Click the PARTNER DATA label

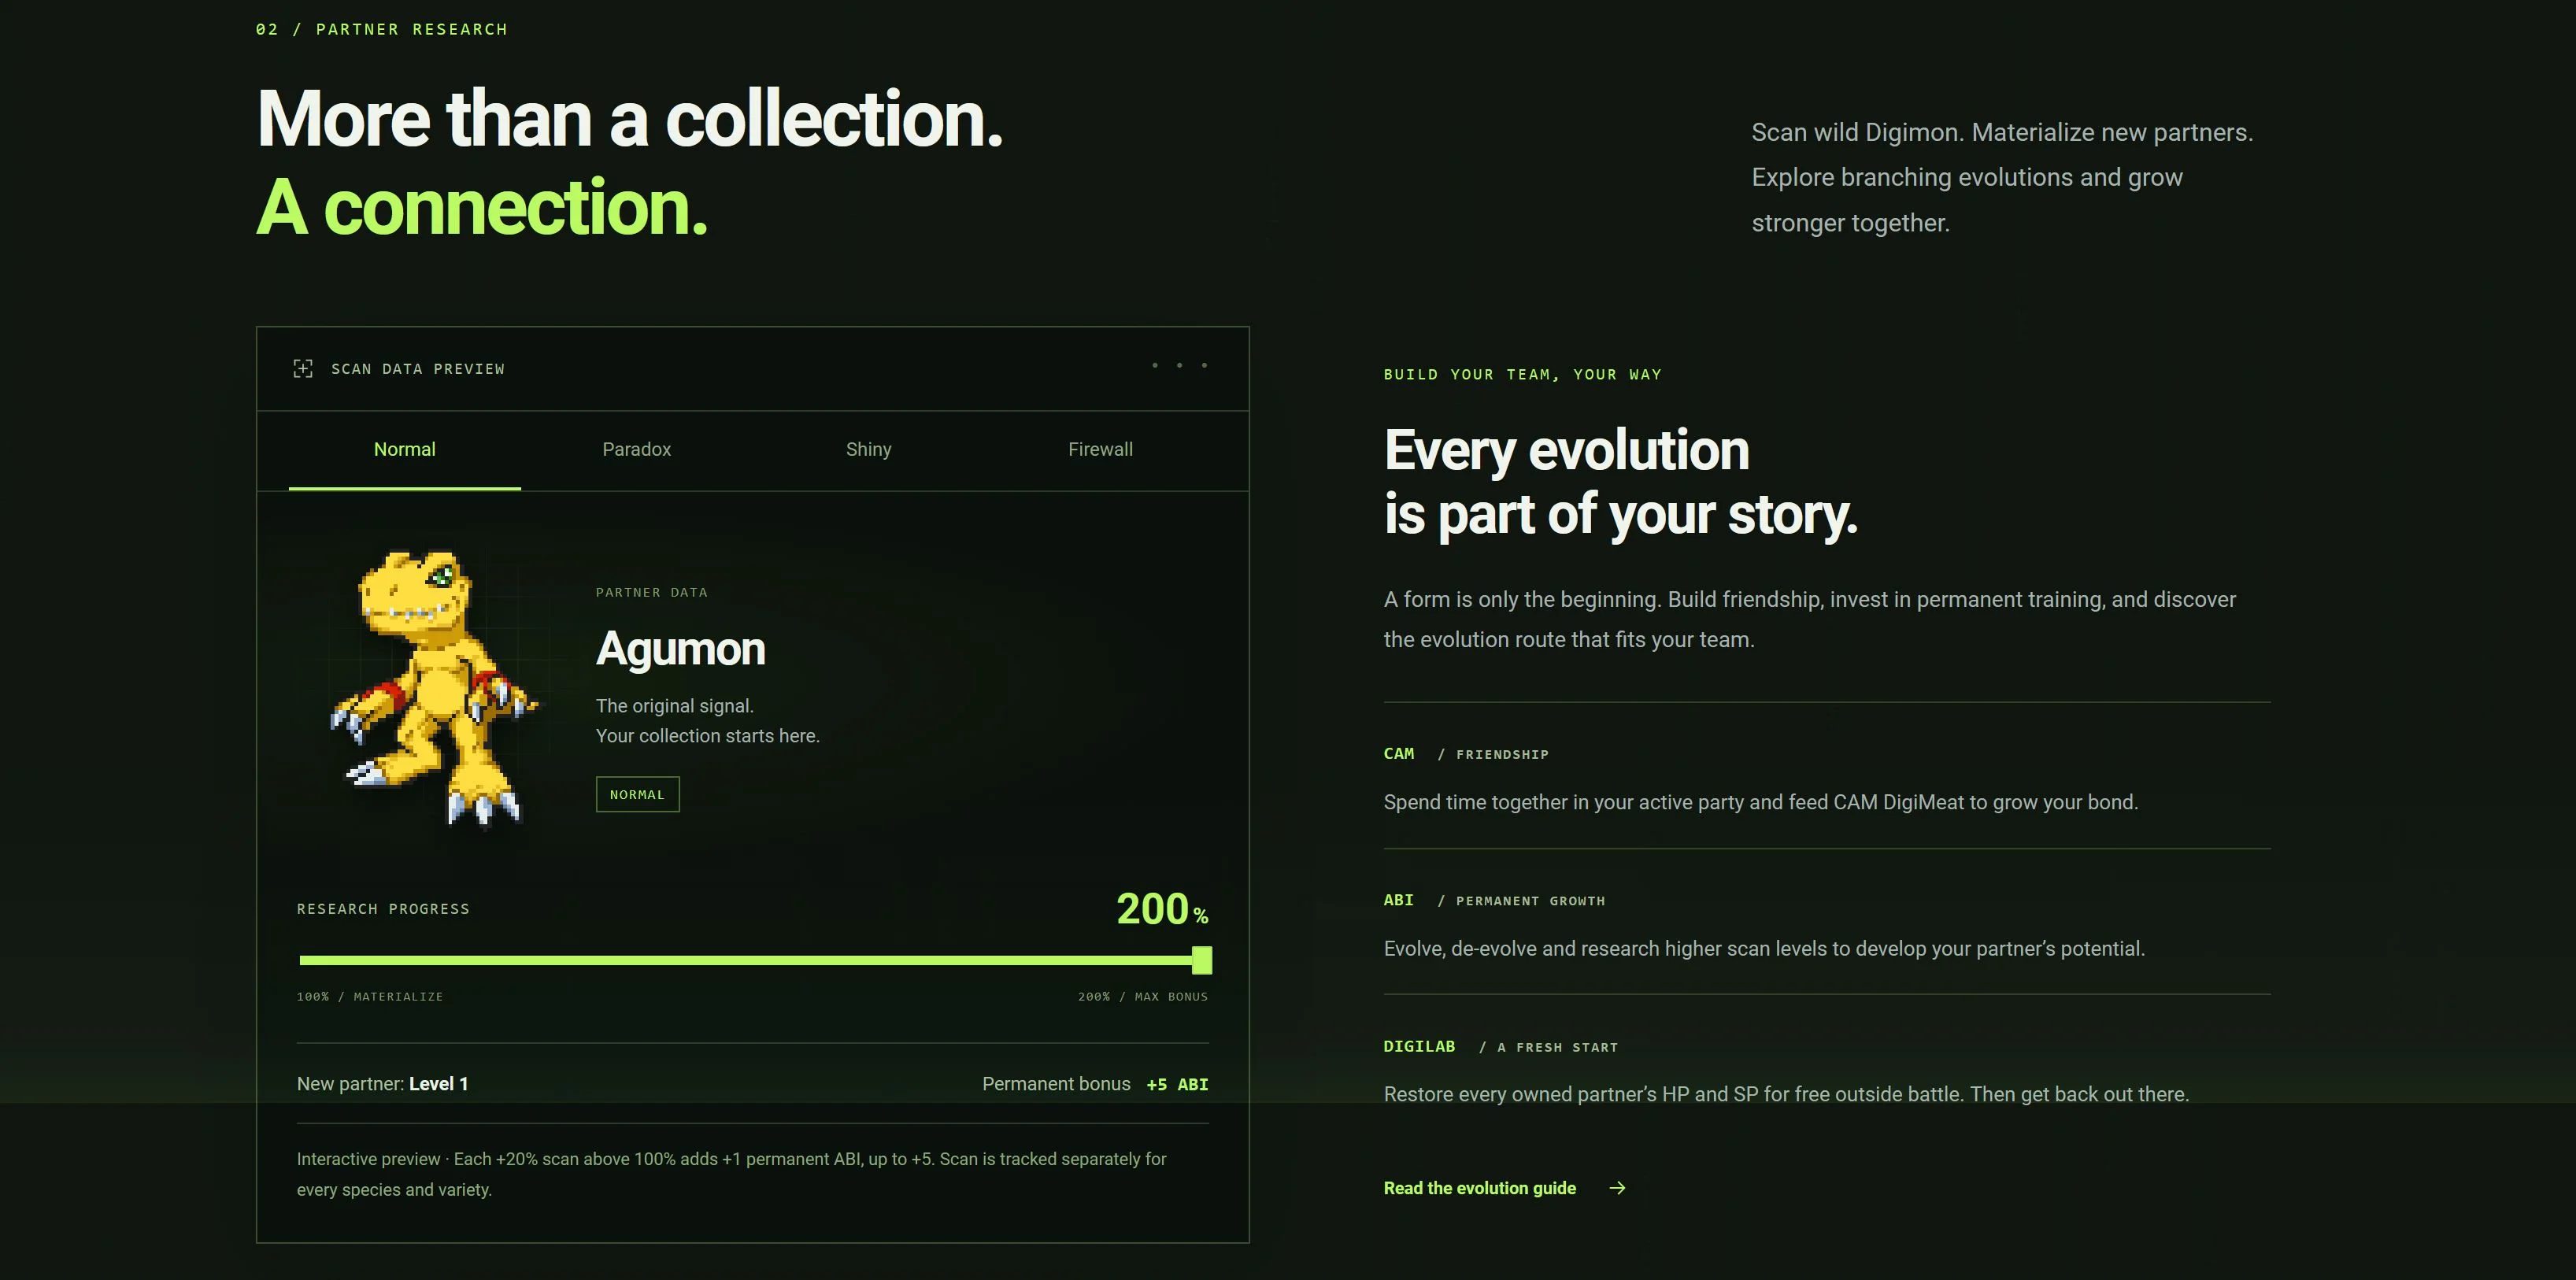(652, 592)
